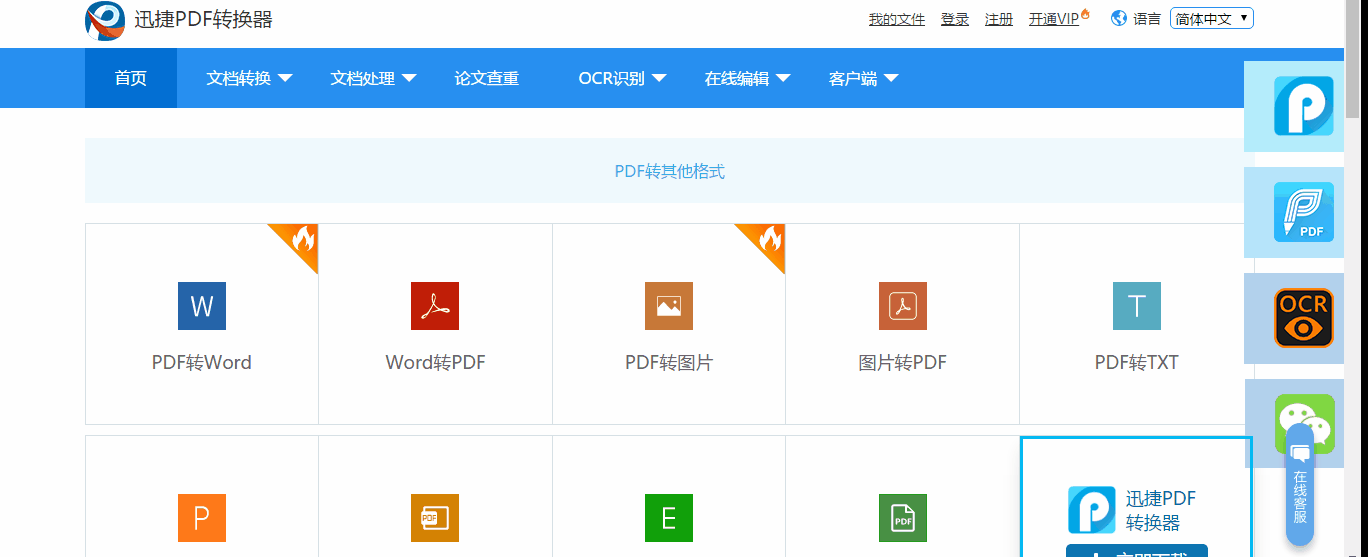Viewport: 1368px width, 557px height.
Task: Expand the 客户端 menu arrow
Action: click(891, 78)
